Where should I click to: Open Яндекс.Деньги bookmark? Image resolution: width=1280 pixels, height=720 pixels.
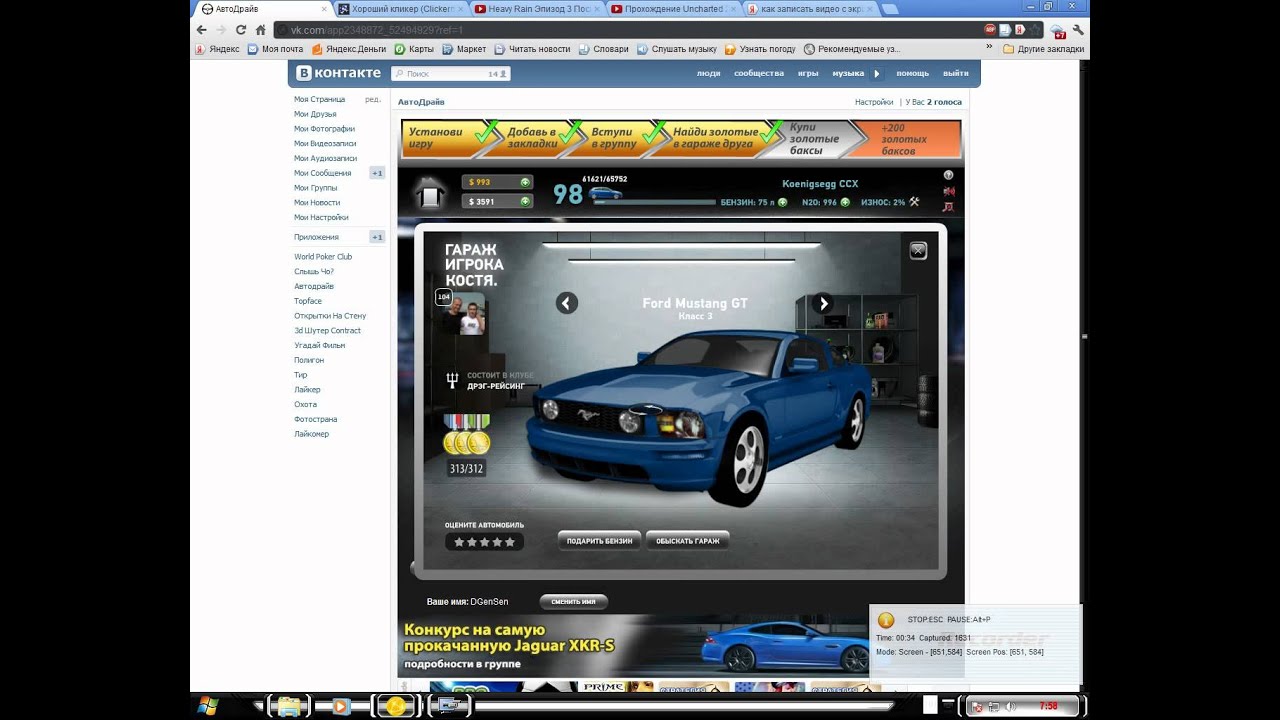349,48
